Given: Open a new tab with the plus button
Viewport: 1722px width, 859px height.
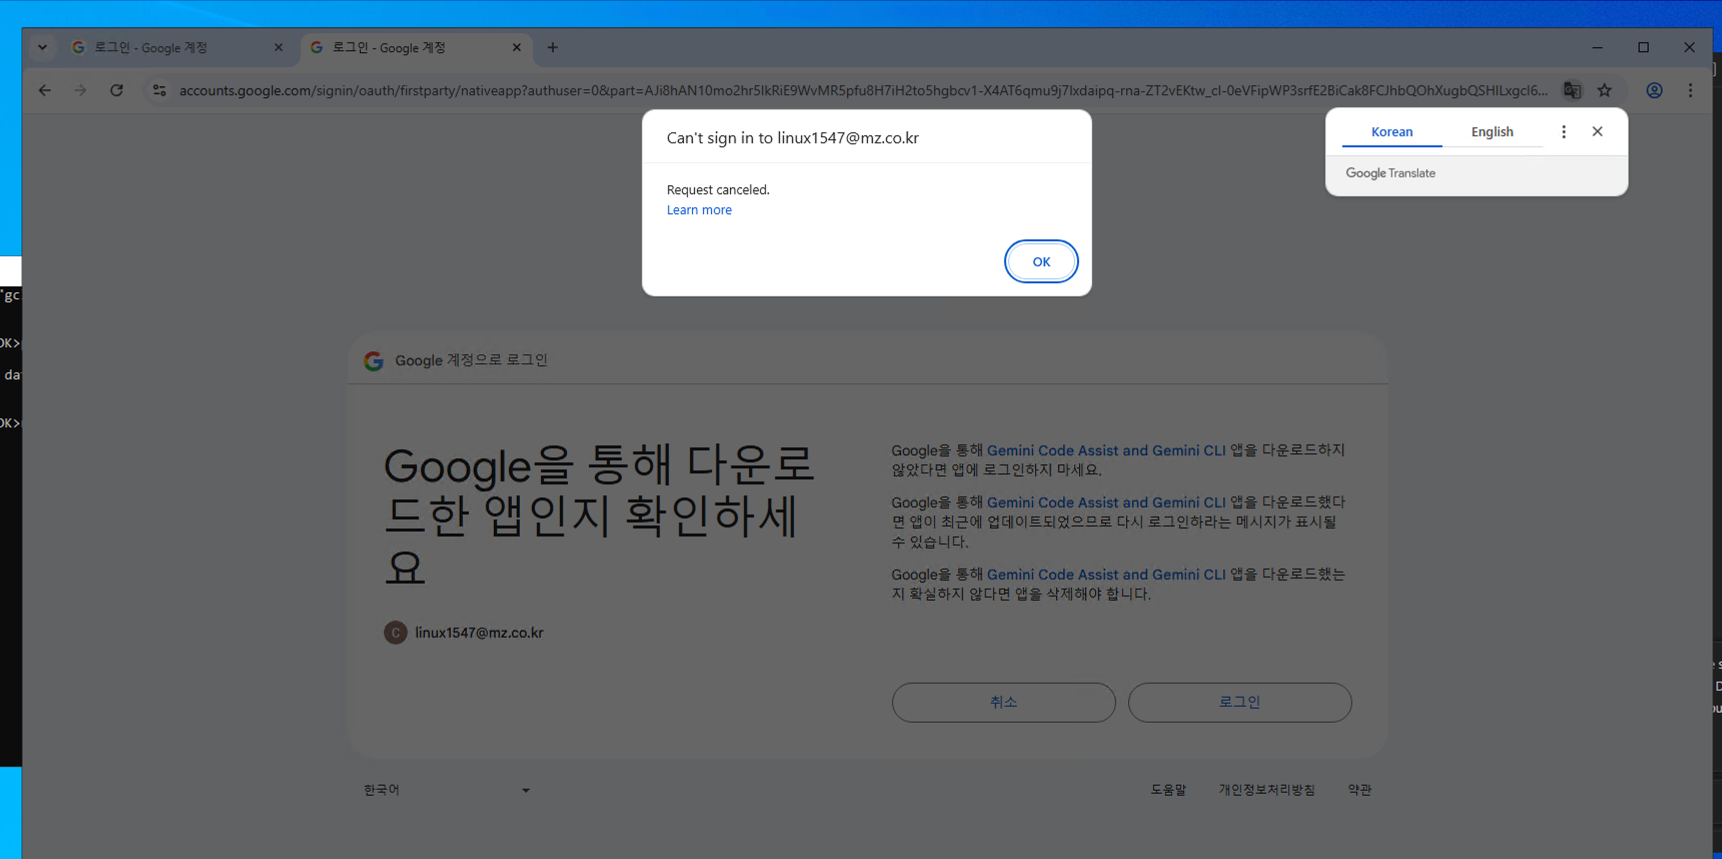Looking at the screenshot, I should (x=552, y=47).
